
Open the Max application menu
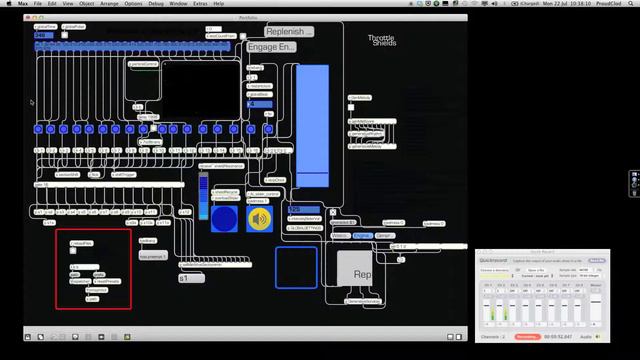tap(23, 3)
